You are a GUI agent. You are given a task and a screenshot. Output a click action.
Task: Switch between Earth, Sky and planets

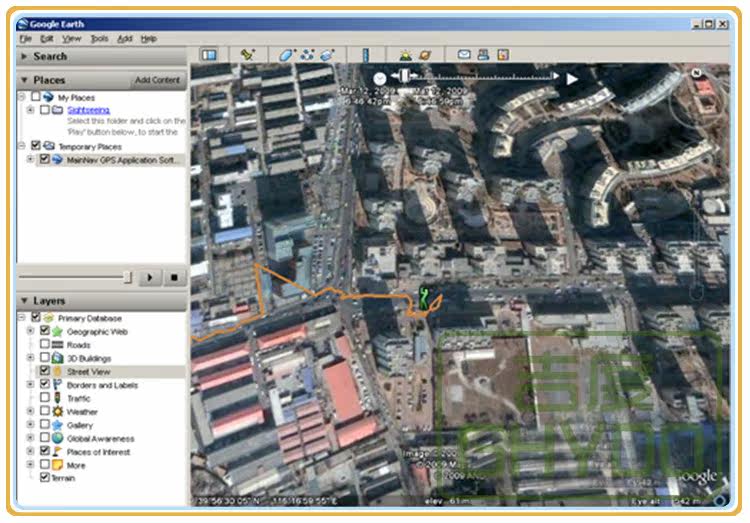click(x=425, y=55)
